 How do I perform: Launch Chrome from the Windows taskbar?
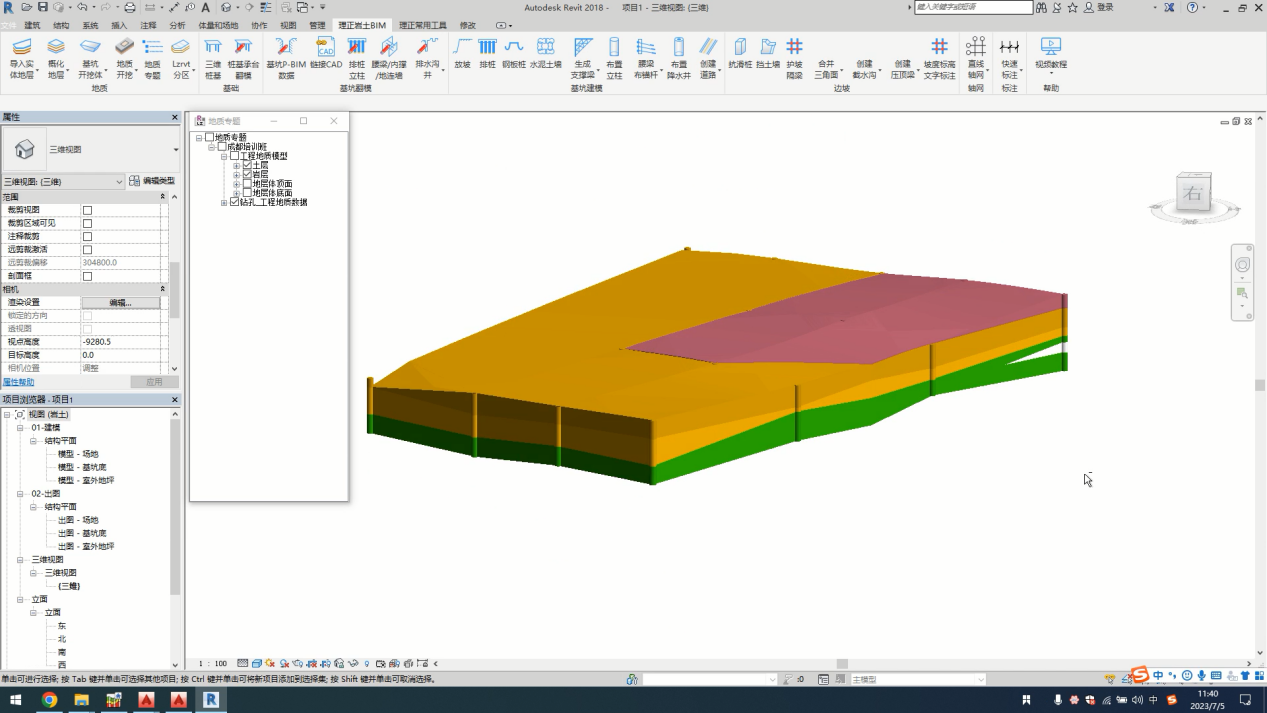pyautogui.click(x=49, y=700)
